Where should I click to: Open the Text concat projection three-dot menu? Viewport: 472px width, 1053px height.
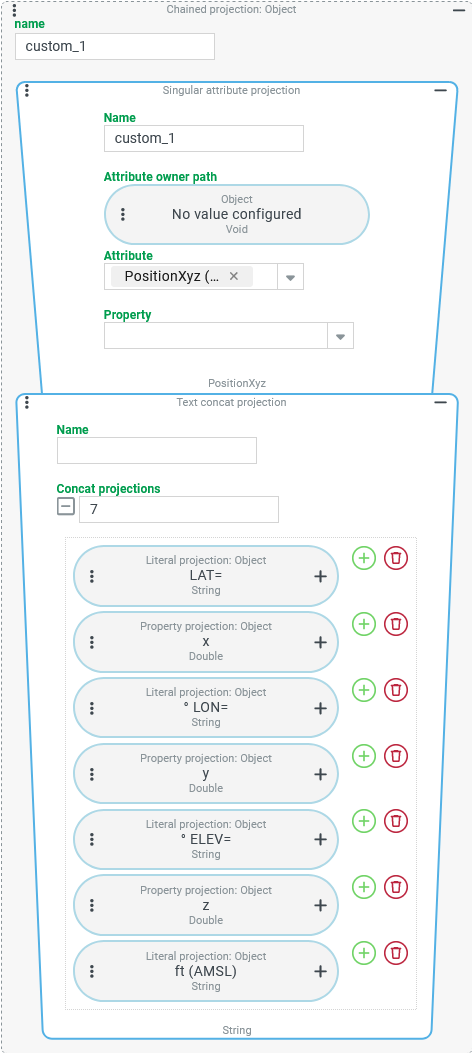[26, 402]
